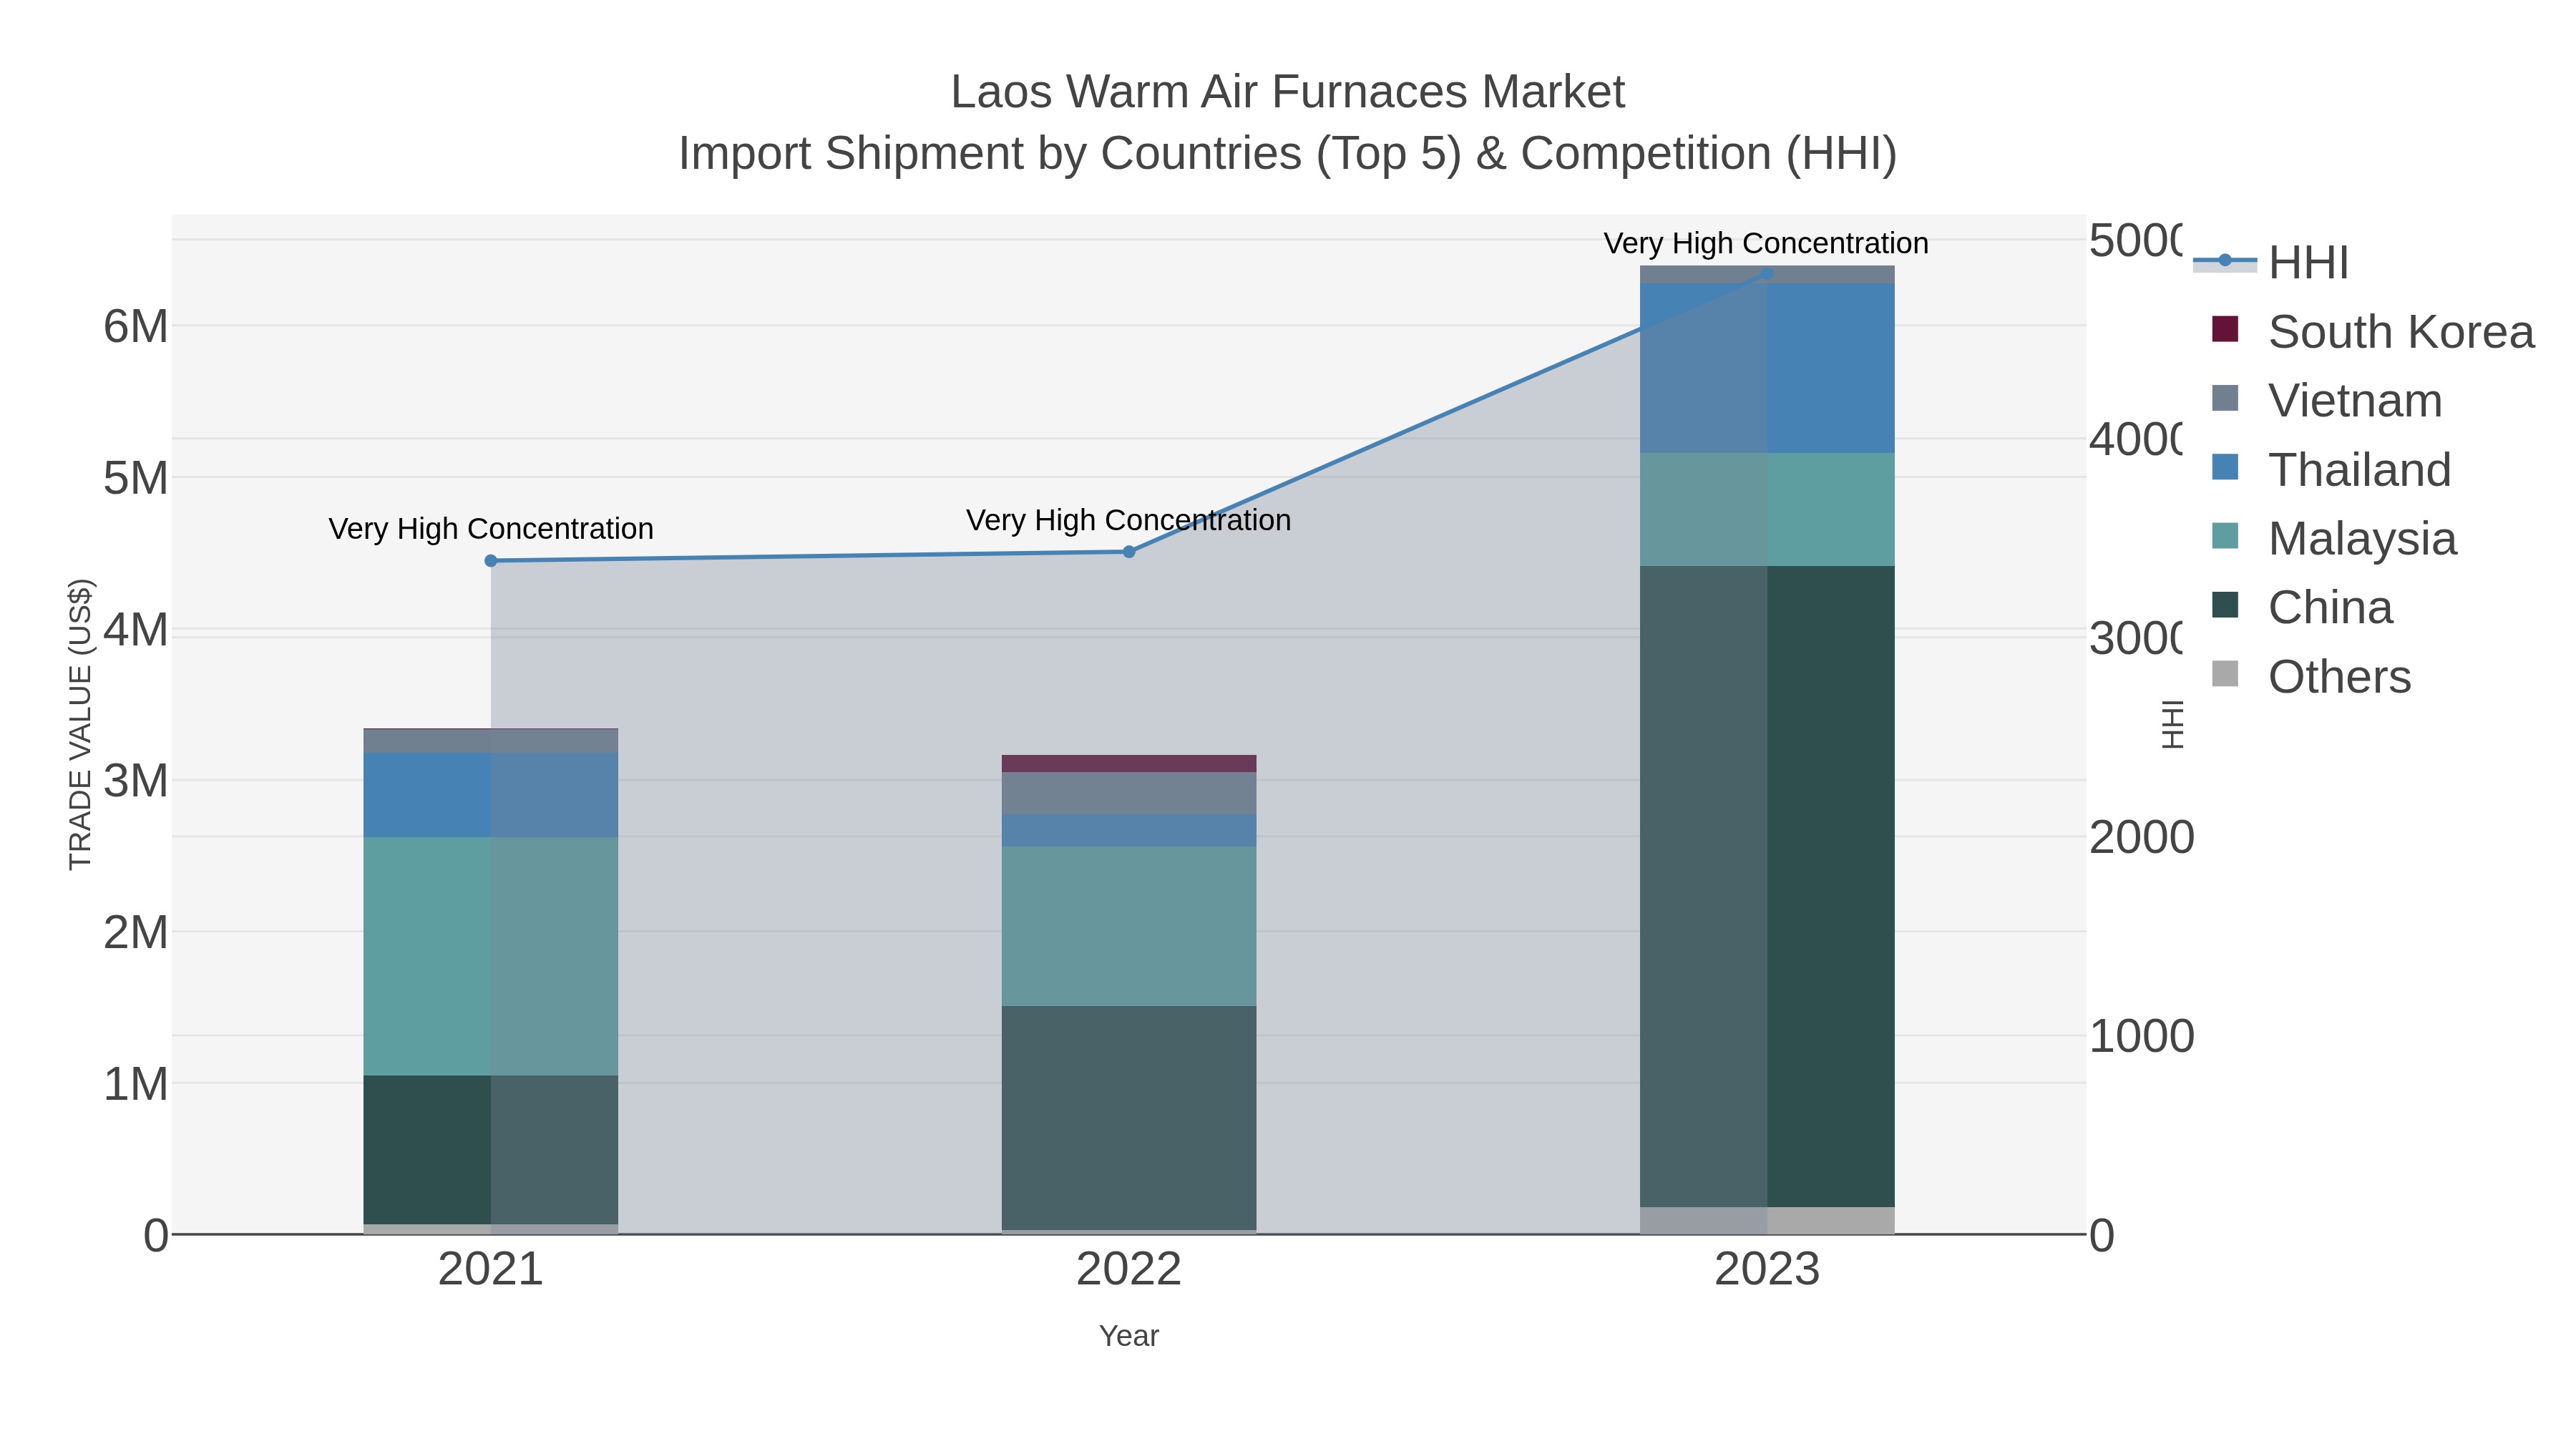
Task: Click the Year axis title
Action: (x=1129, y=1336)
